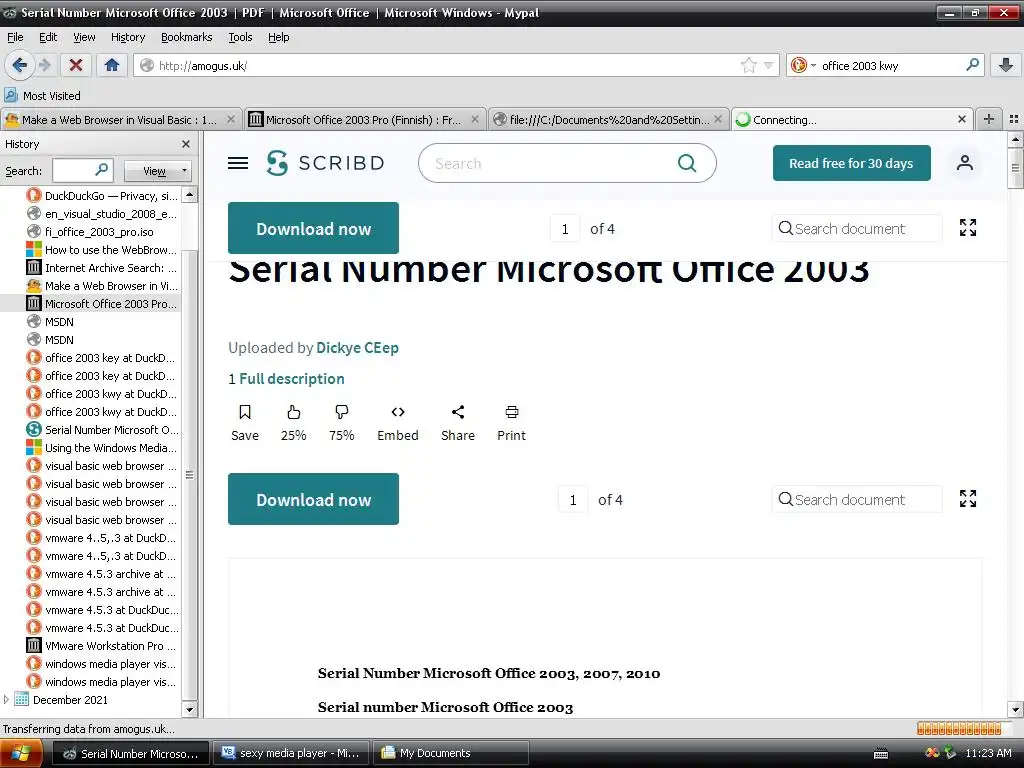Open the Dickye CEep uploader link
The image size is (1024, 768).
(357, 347)
